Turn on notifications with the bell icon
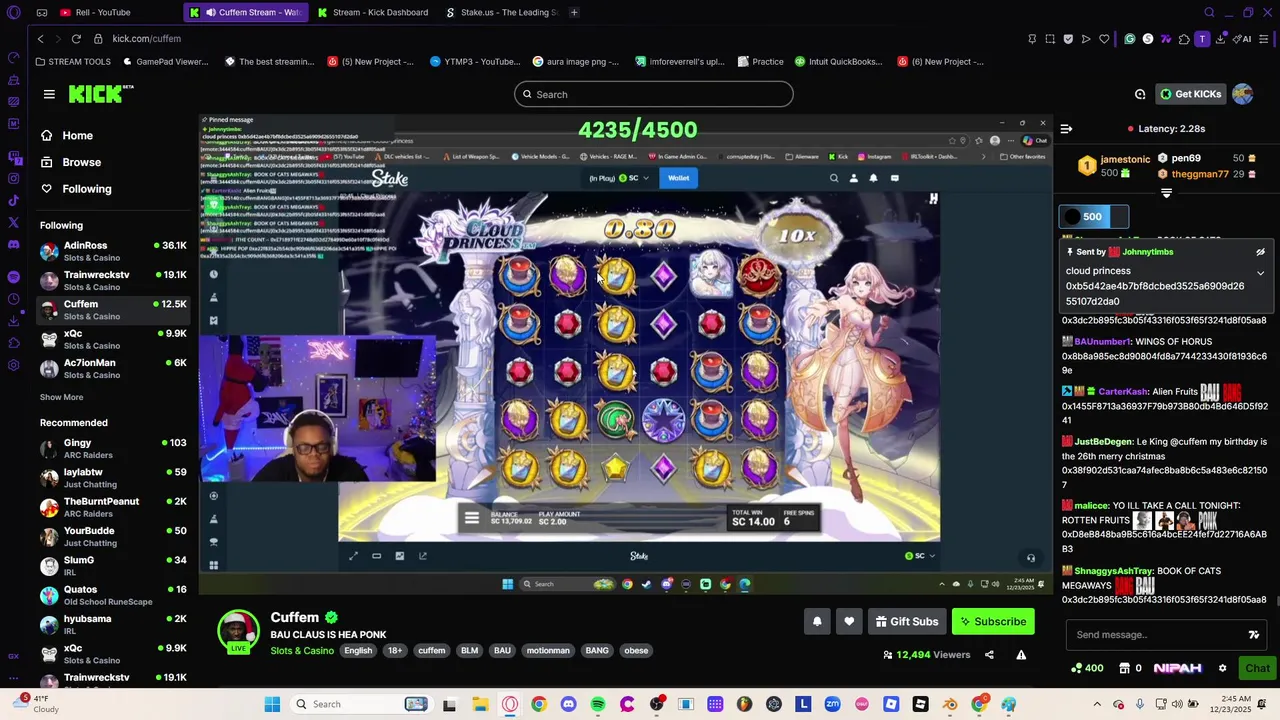Viewport: 1280px width, 720px height. (x=817, y=621)
